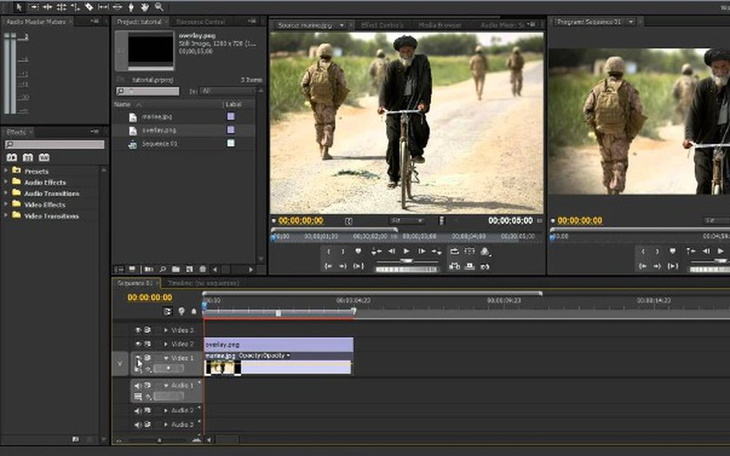Collapse the Audio 1 track
The height and width of the screenshot is (456, 730).
pyautogui.click(x=166, y=386)
